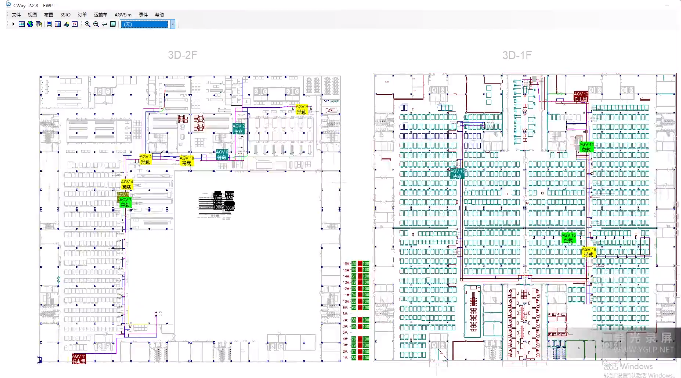
Task: Click the 3D-1F floor plan title
Action: pyautogui.click(x=517, y=55)
